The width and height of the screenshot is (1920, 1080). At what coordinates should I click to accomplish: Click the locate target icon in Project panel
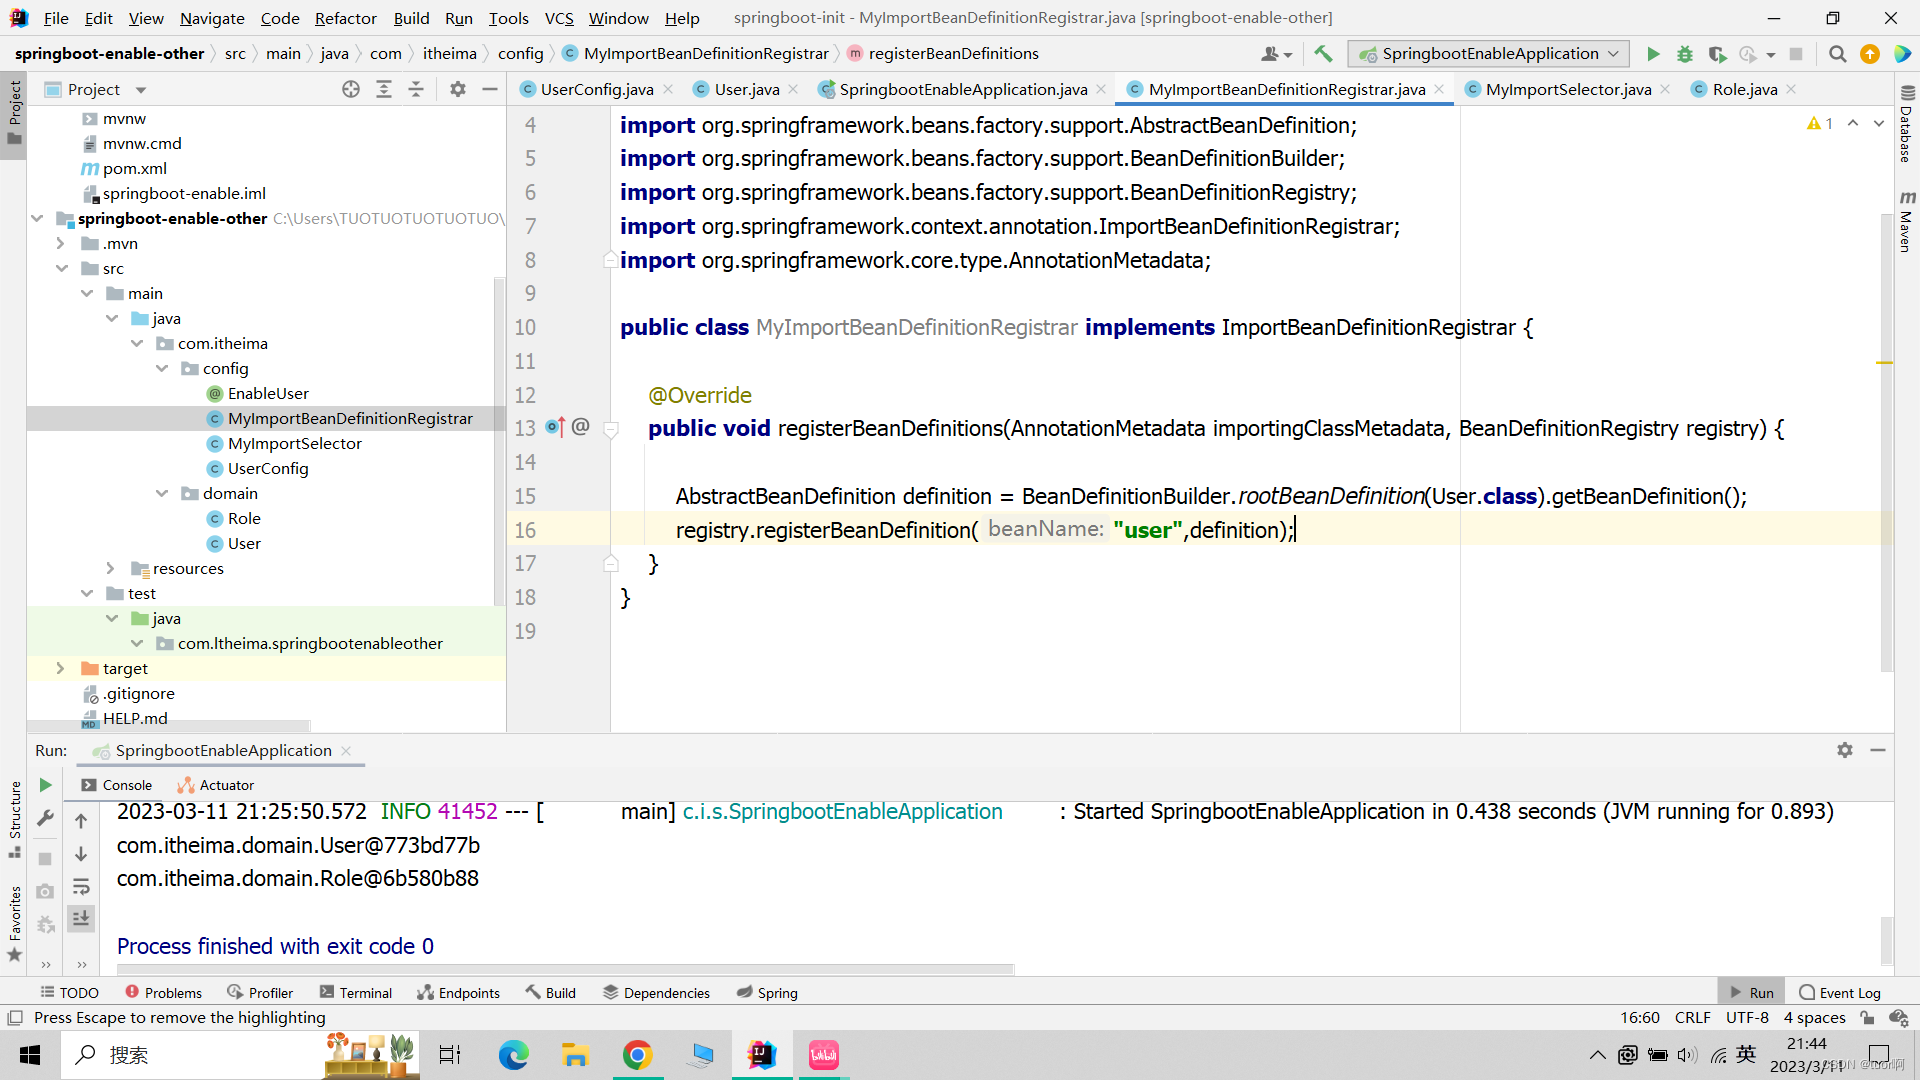click(351, 89)
